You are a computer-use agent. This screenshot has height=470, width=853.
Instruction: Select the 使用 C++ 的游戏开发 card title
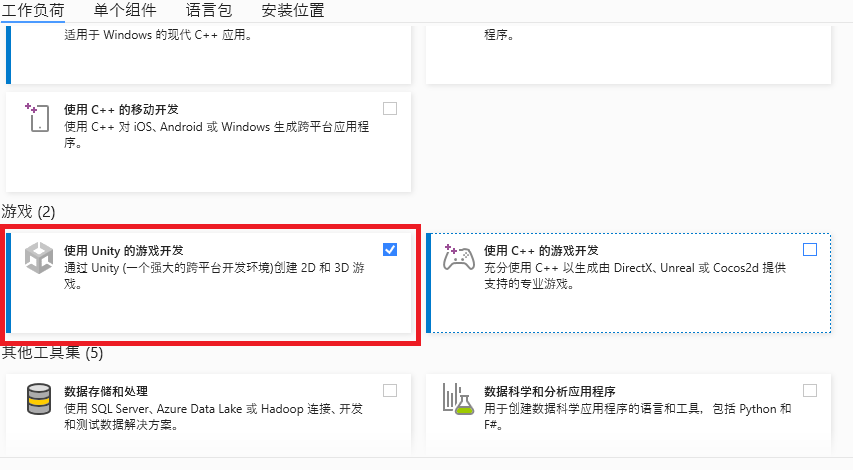(541, 250)
